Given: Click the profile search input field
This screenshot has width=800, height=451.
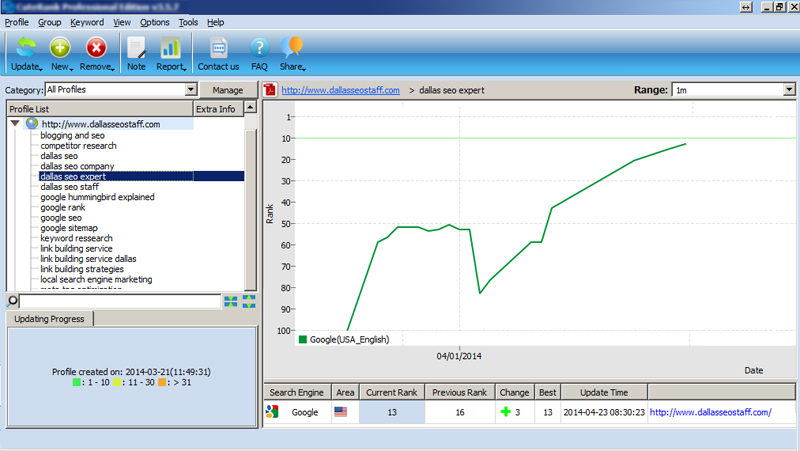Looking at the screenshot, I should tap(120, 302).
